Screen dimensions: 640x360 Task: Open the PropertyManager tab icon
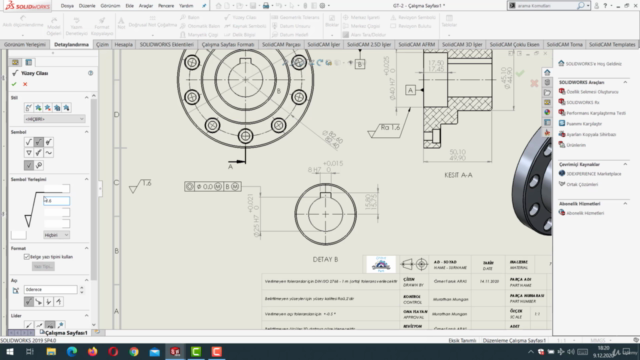click(x=15, y=62)
